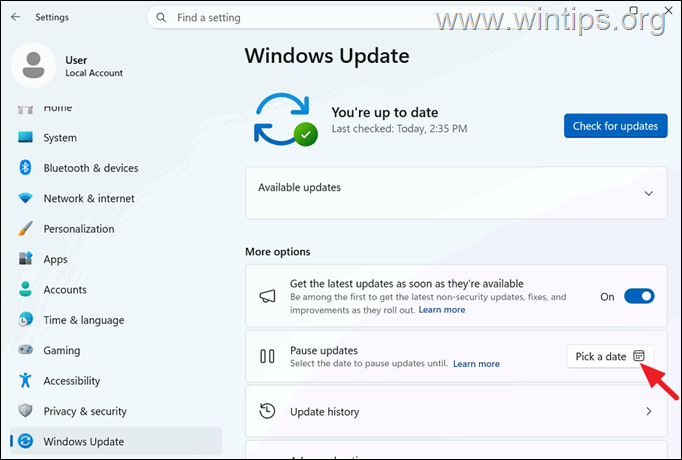Click the Available updates card title
This screenshot has width=682, height=460.
299,187
